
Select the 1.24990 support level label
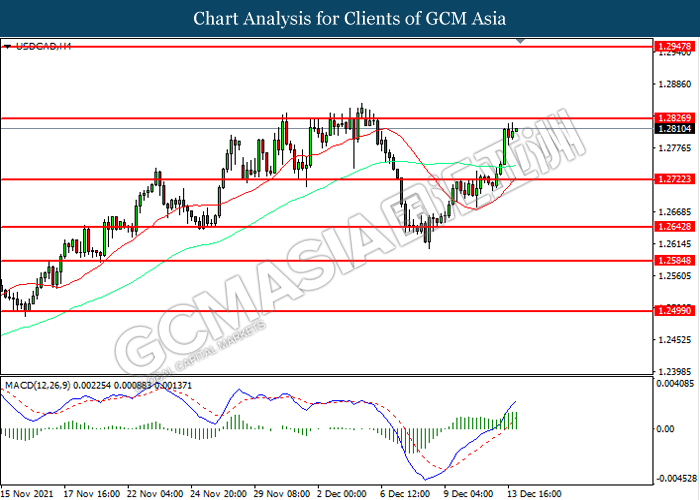point(675,310)
